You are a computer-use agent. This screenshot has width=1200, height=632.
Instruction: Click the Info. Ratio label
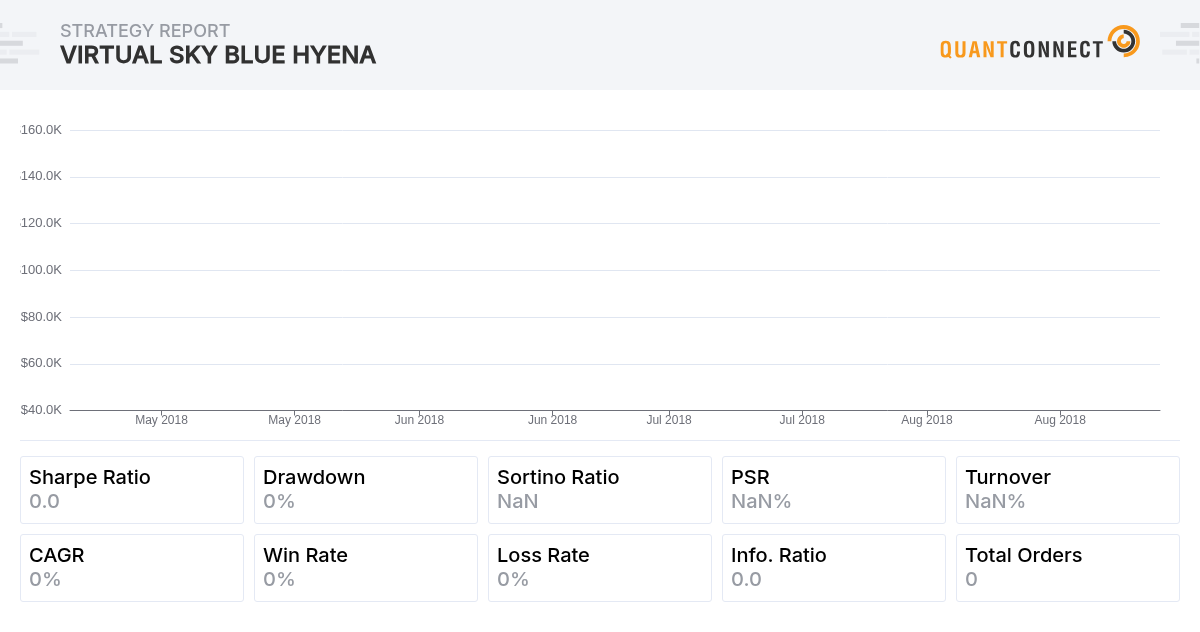tap(779, 555)
